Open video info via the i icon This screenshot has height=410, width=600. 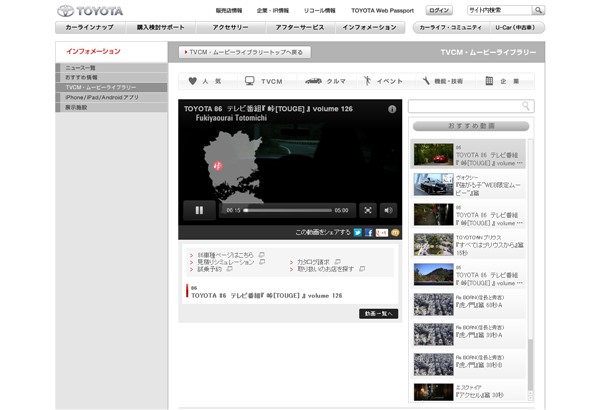392,109
